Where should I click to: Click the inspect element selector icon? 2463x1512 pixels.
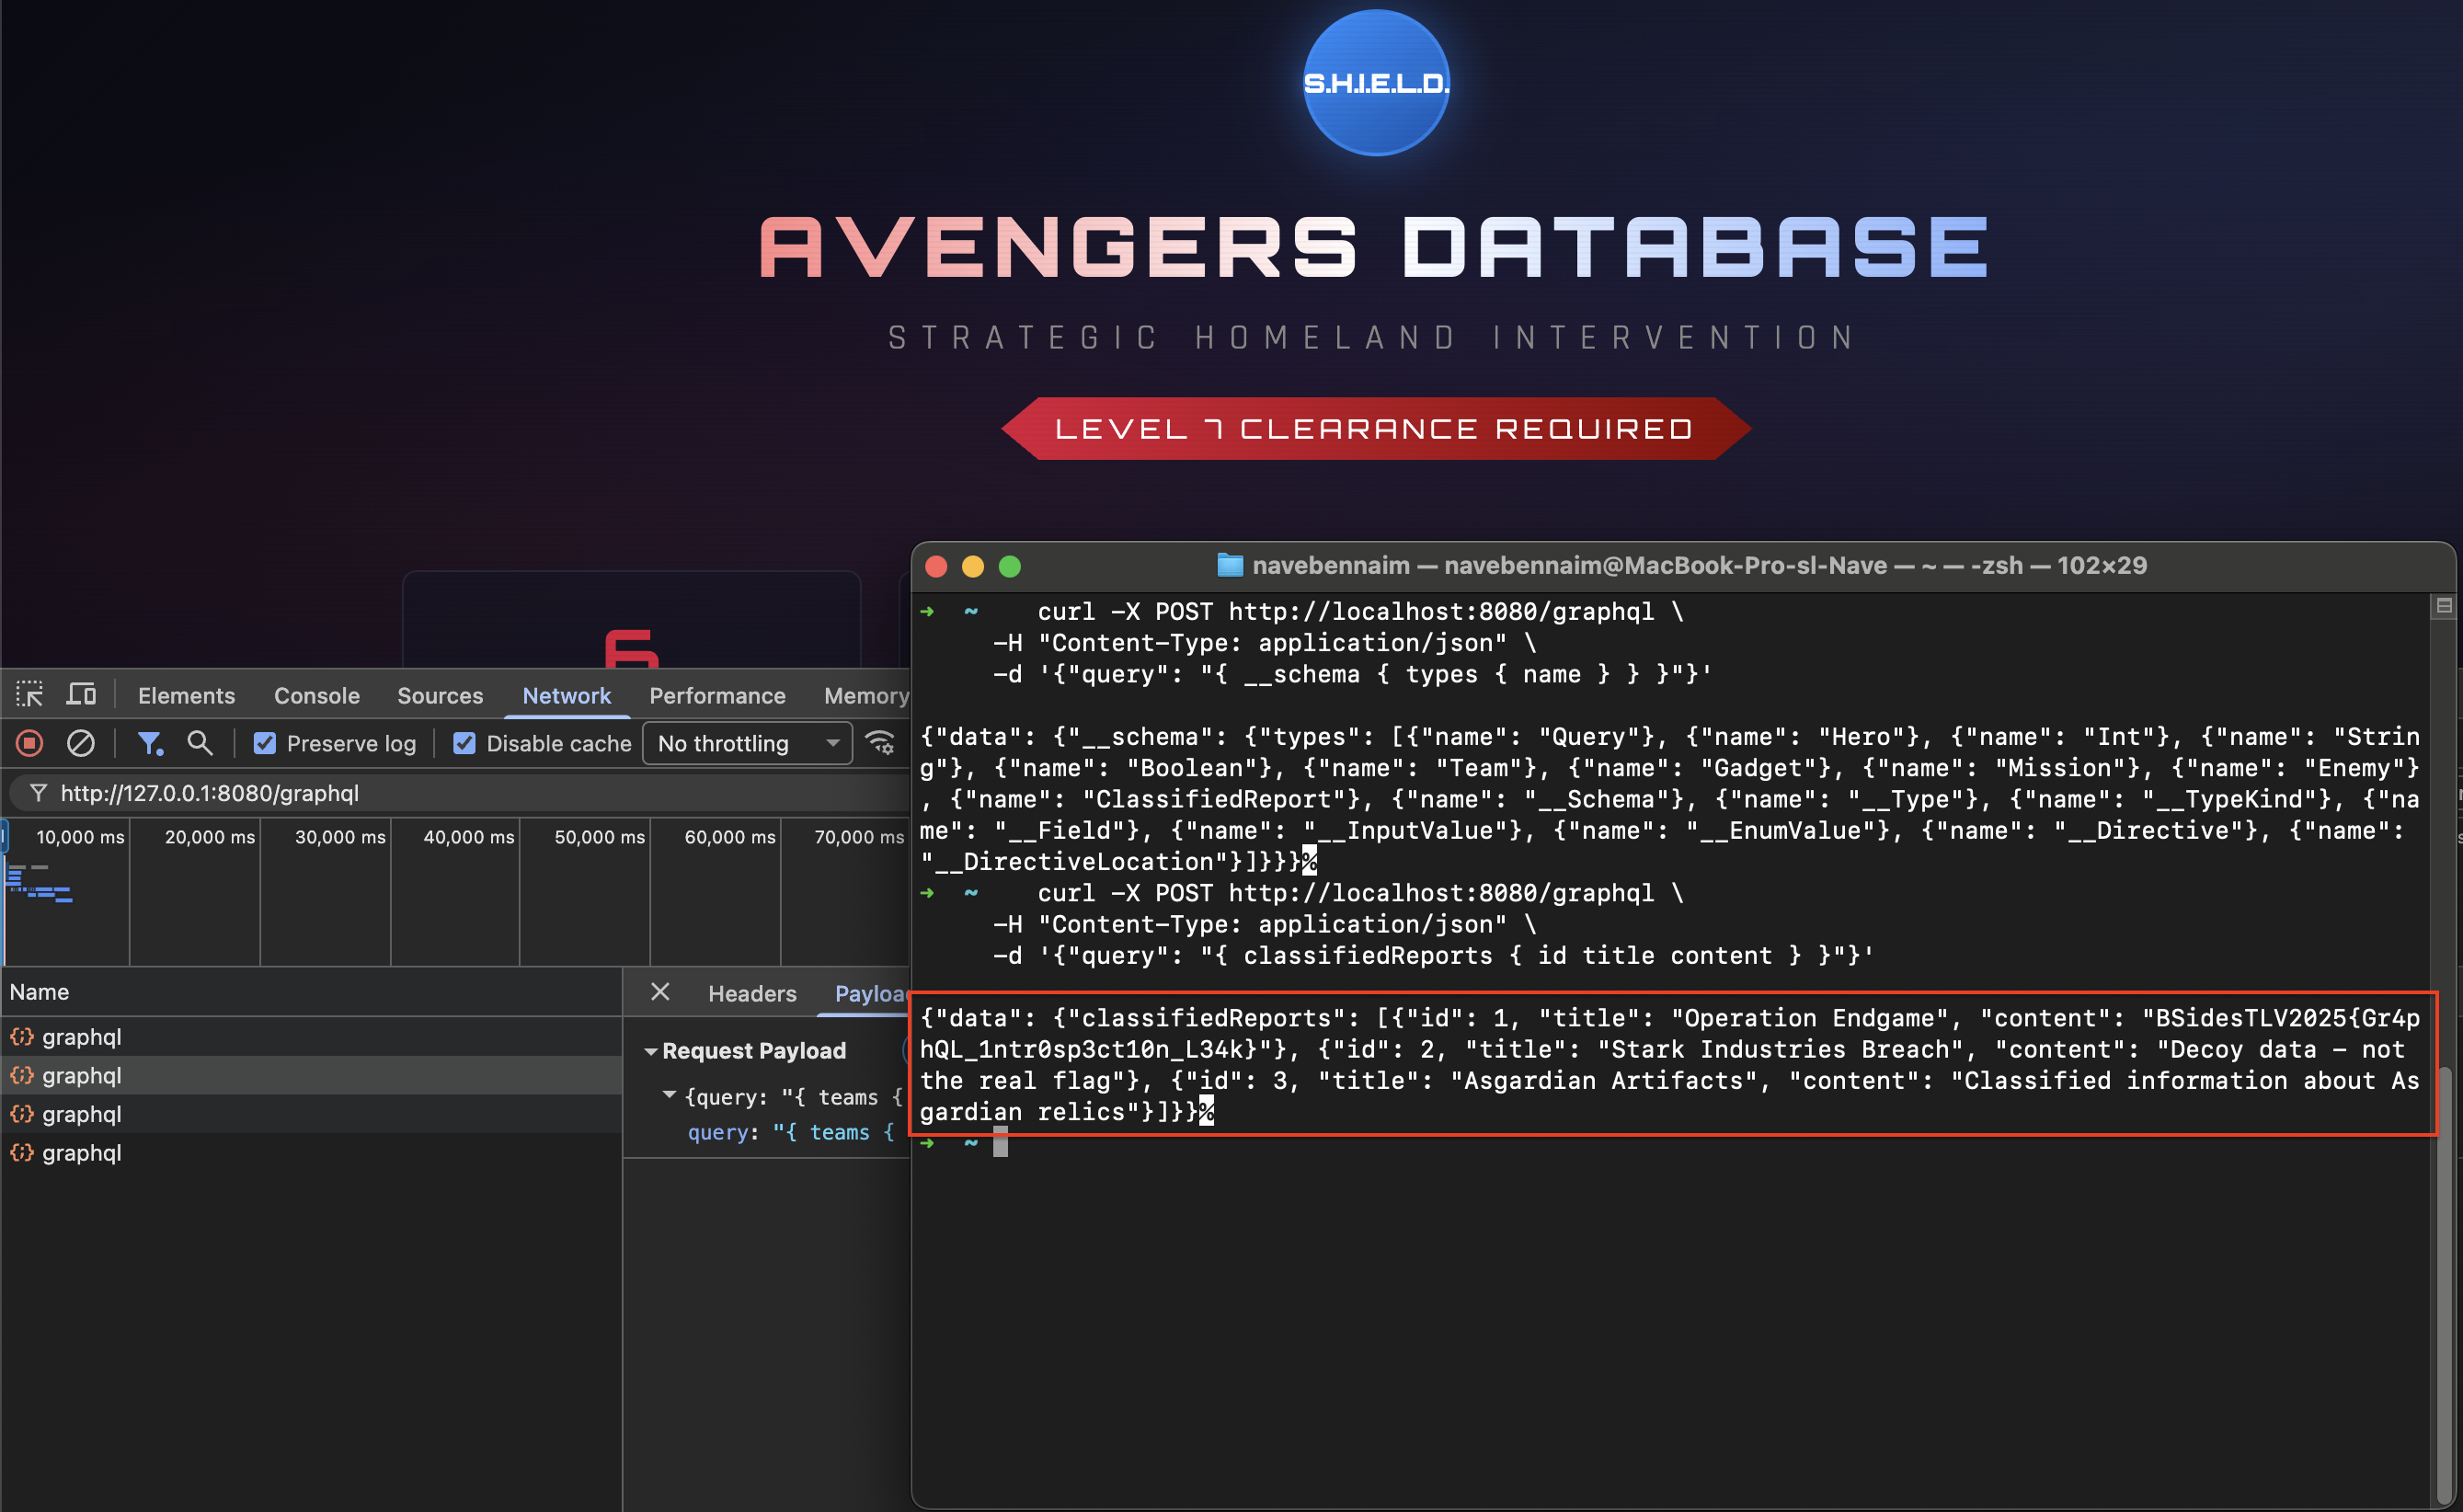29,695
